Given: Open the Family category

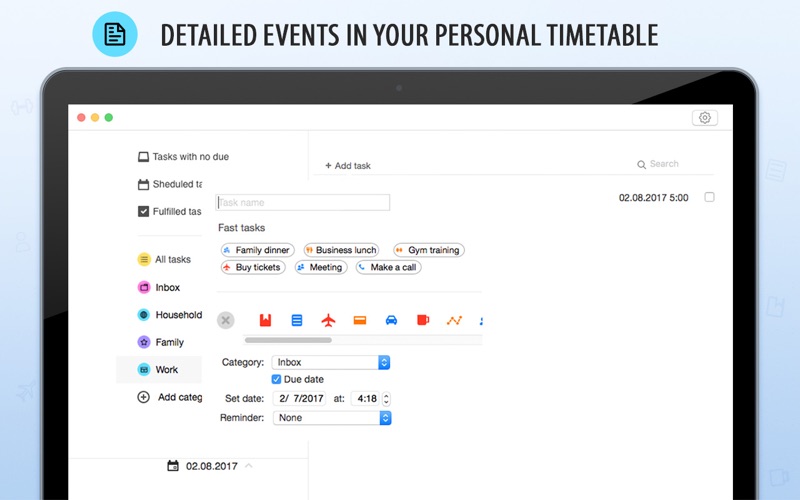Looking at the screenshot, I should coord(161,342).
